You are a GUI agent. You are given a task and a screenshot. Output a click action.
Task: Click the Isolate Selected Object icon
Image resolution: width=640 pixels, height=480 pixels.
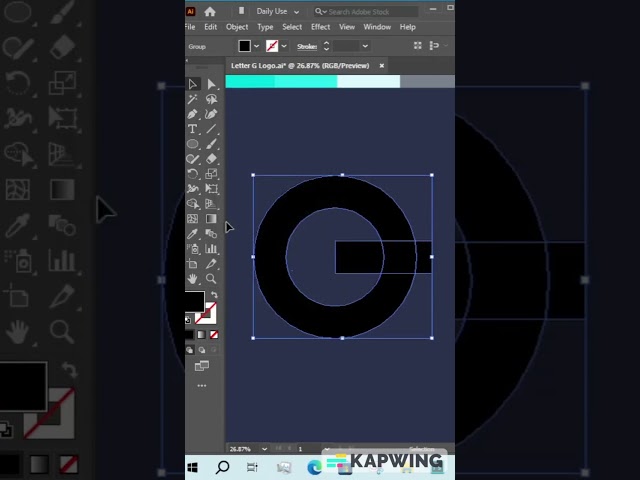click(418, 46)
